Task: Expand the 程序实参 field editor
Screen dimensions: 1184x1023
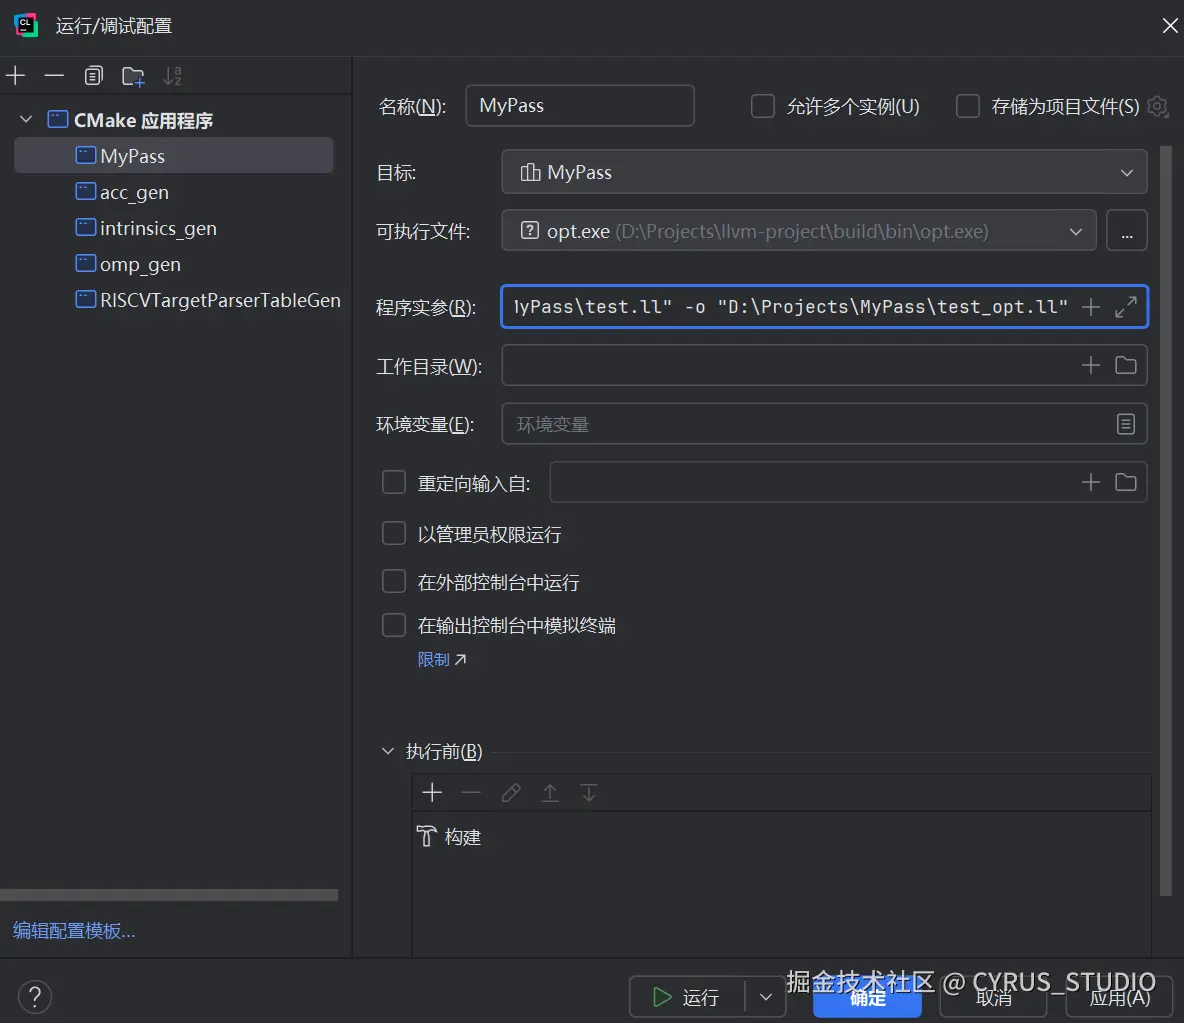Action: (1126, 307)
